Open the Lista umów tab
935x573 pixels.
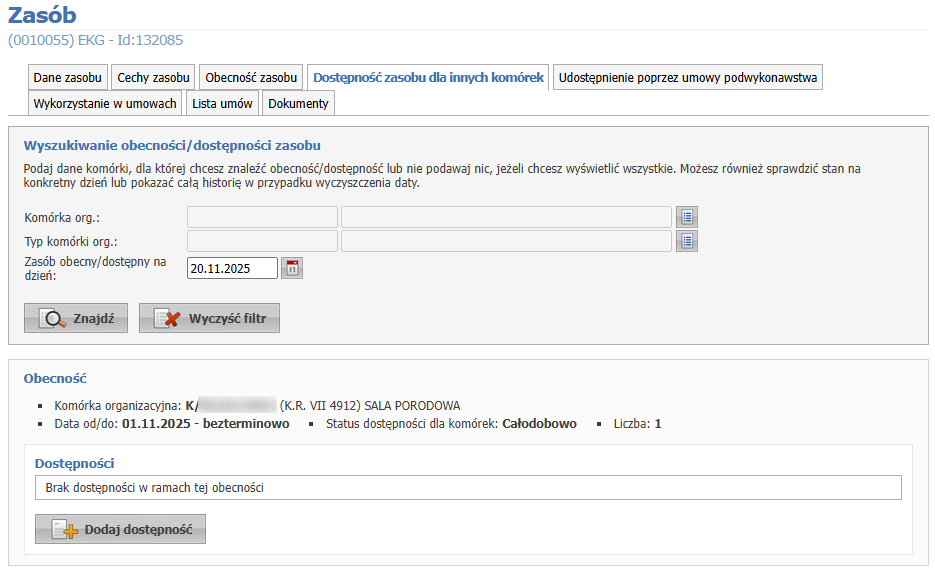(x=223, y=104)
